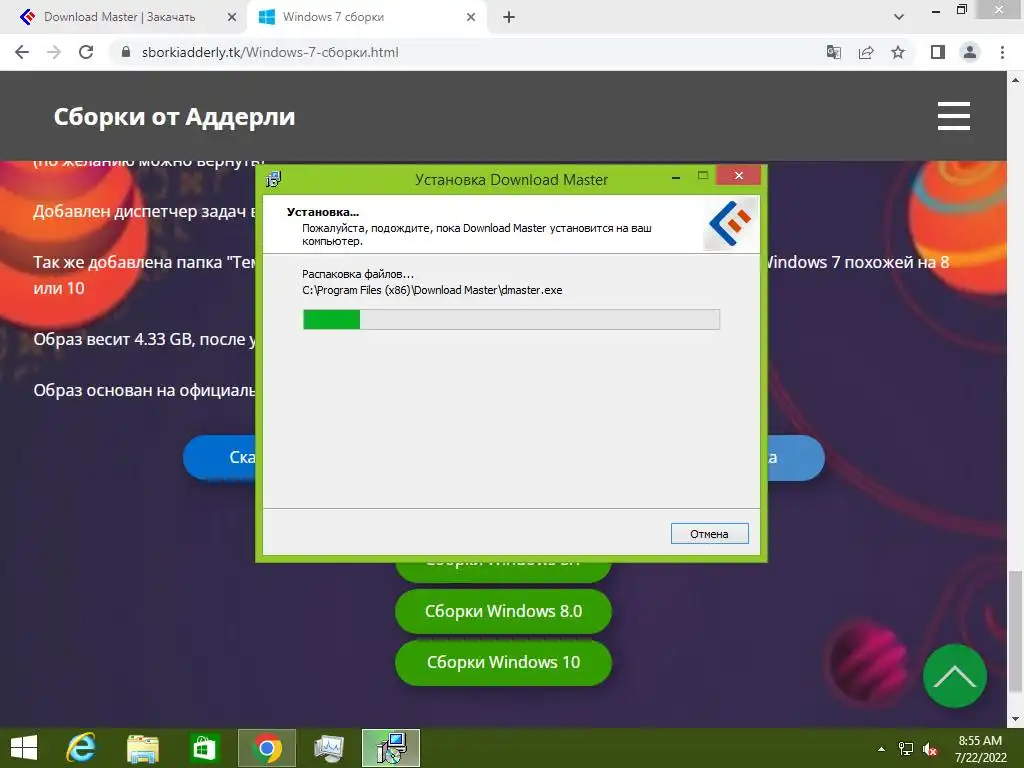The height and width of the screenshot is (768, 1024).
Task: Click the installer progress bar
Action: tap(511, 319)
